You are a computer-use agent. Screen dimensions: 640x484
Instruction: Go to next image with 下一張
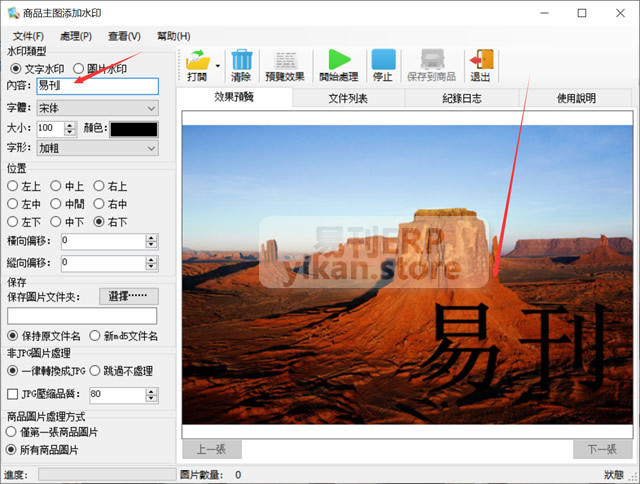(602, 449)
